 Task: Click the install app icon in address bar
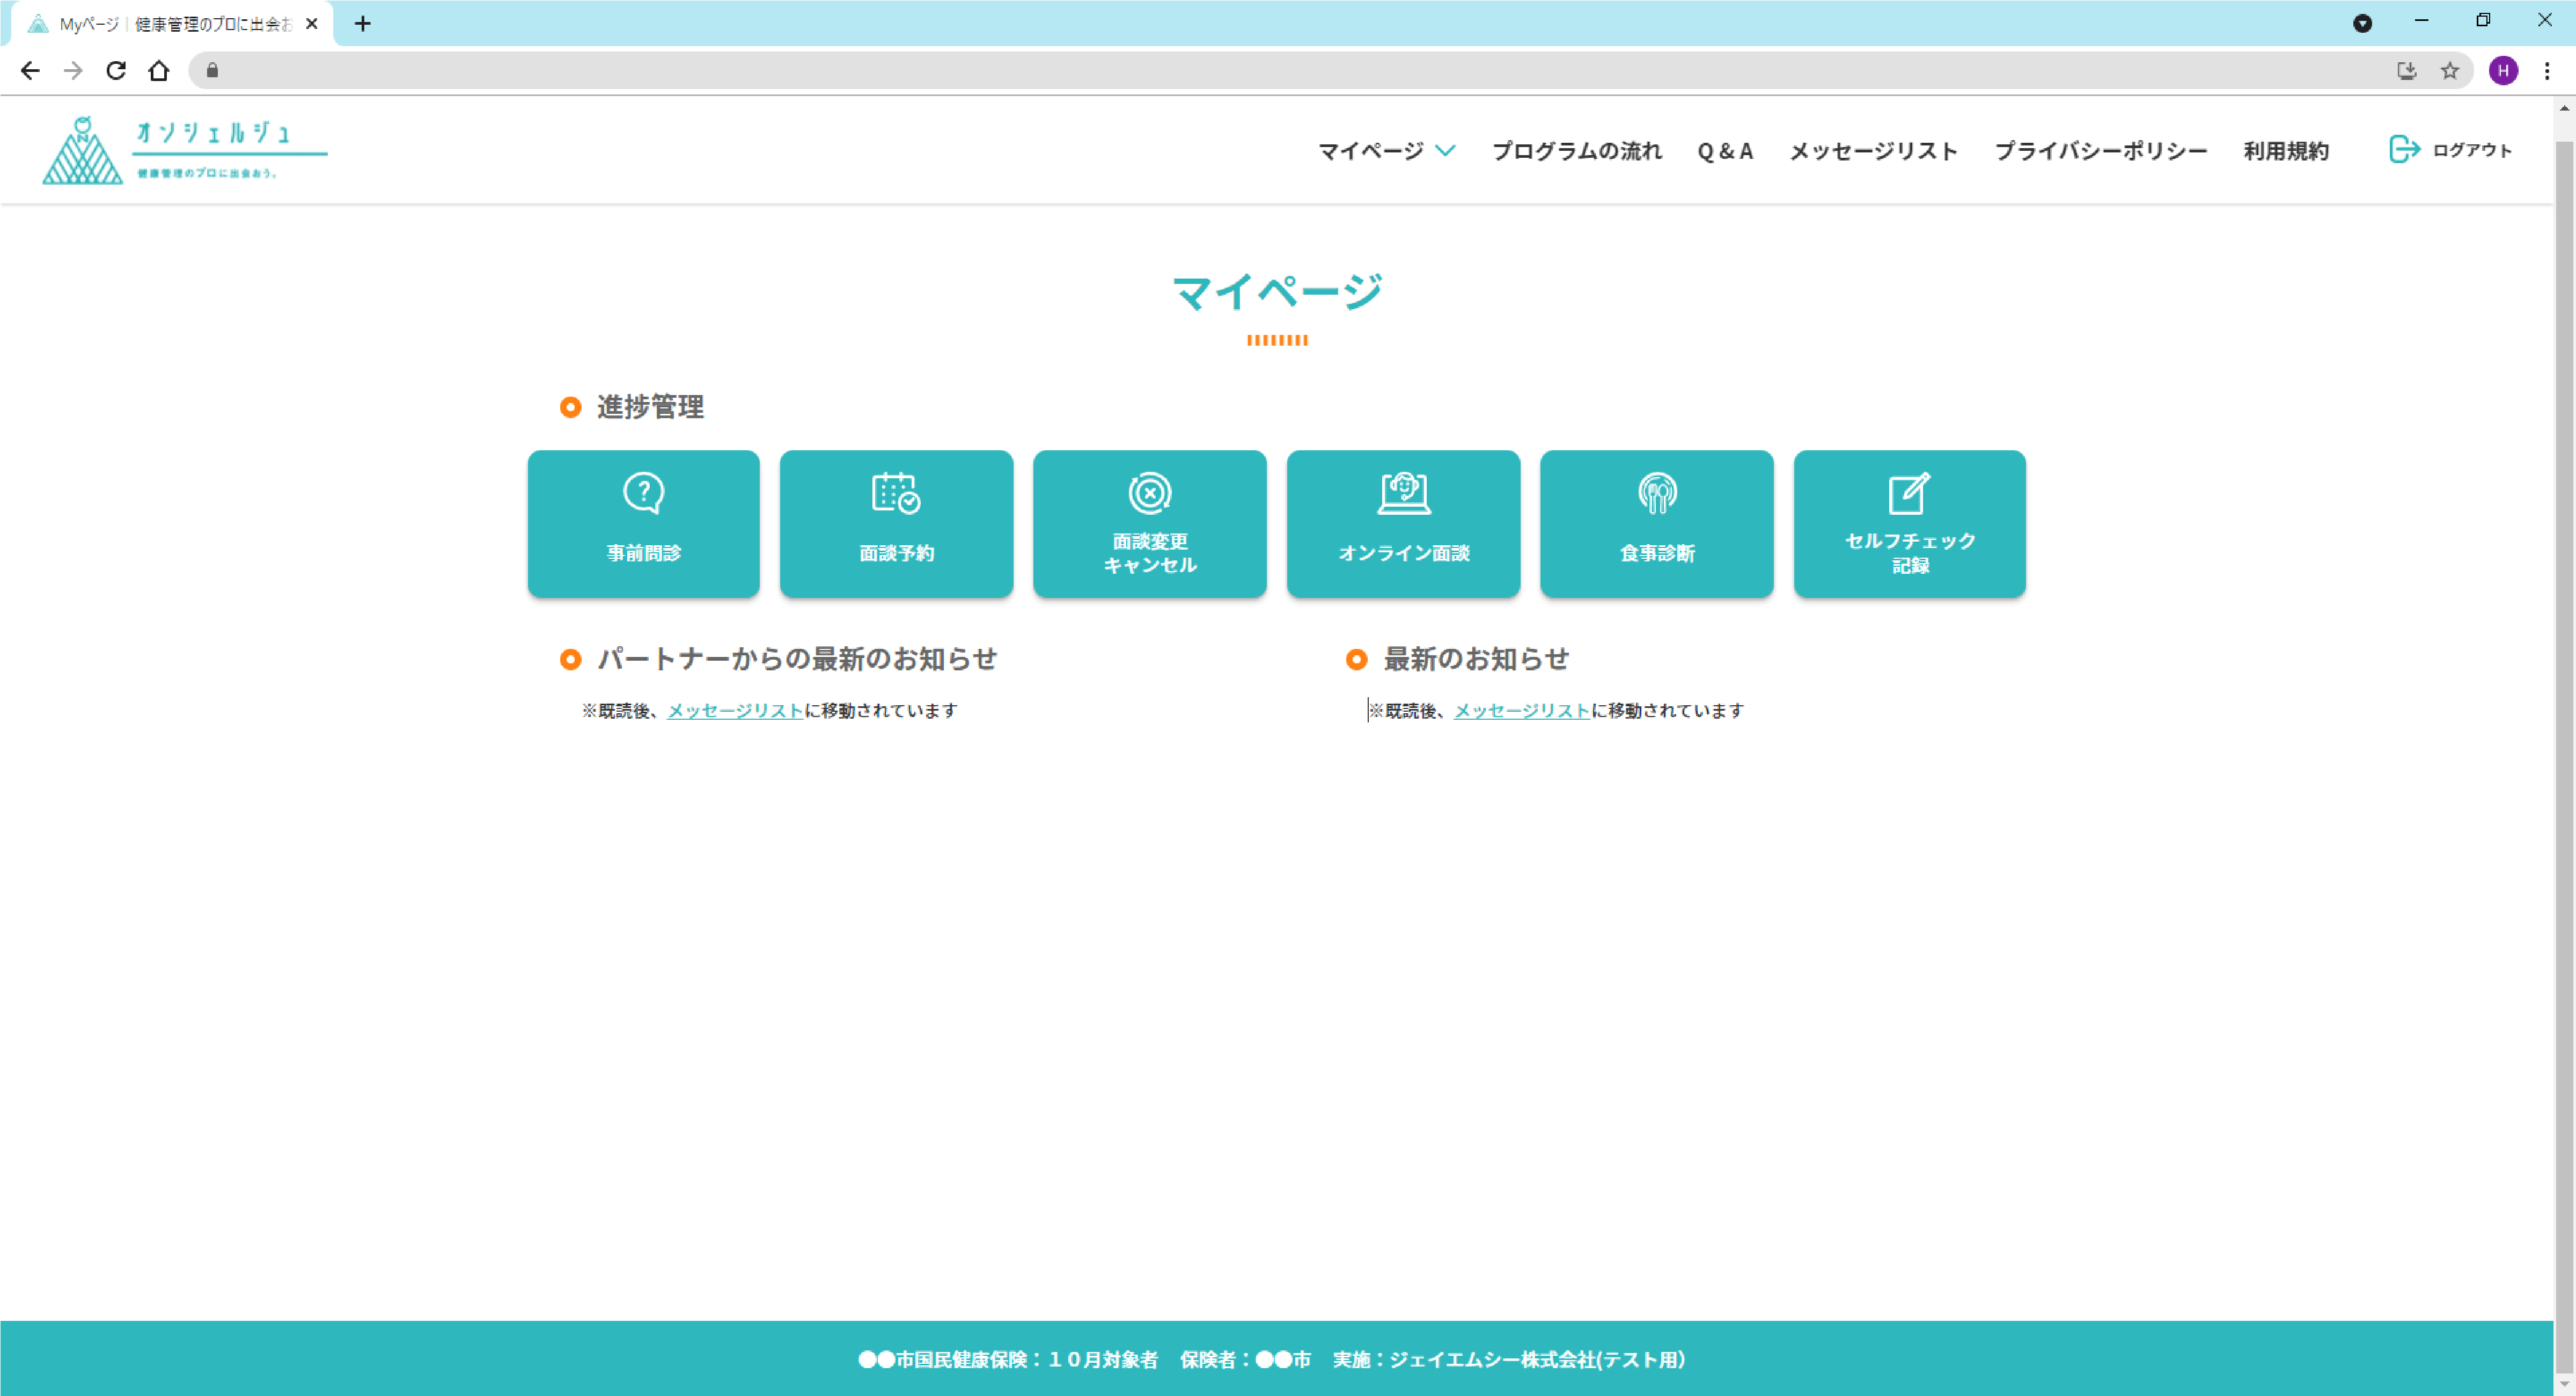2406,70
